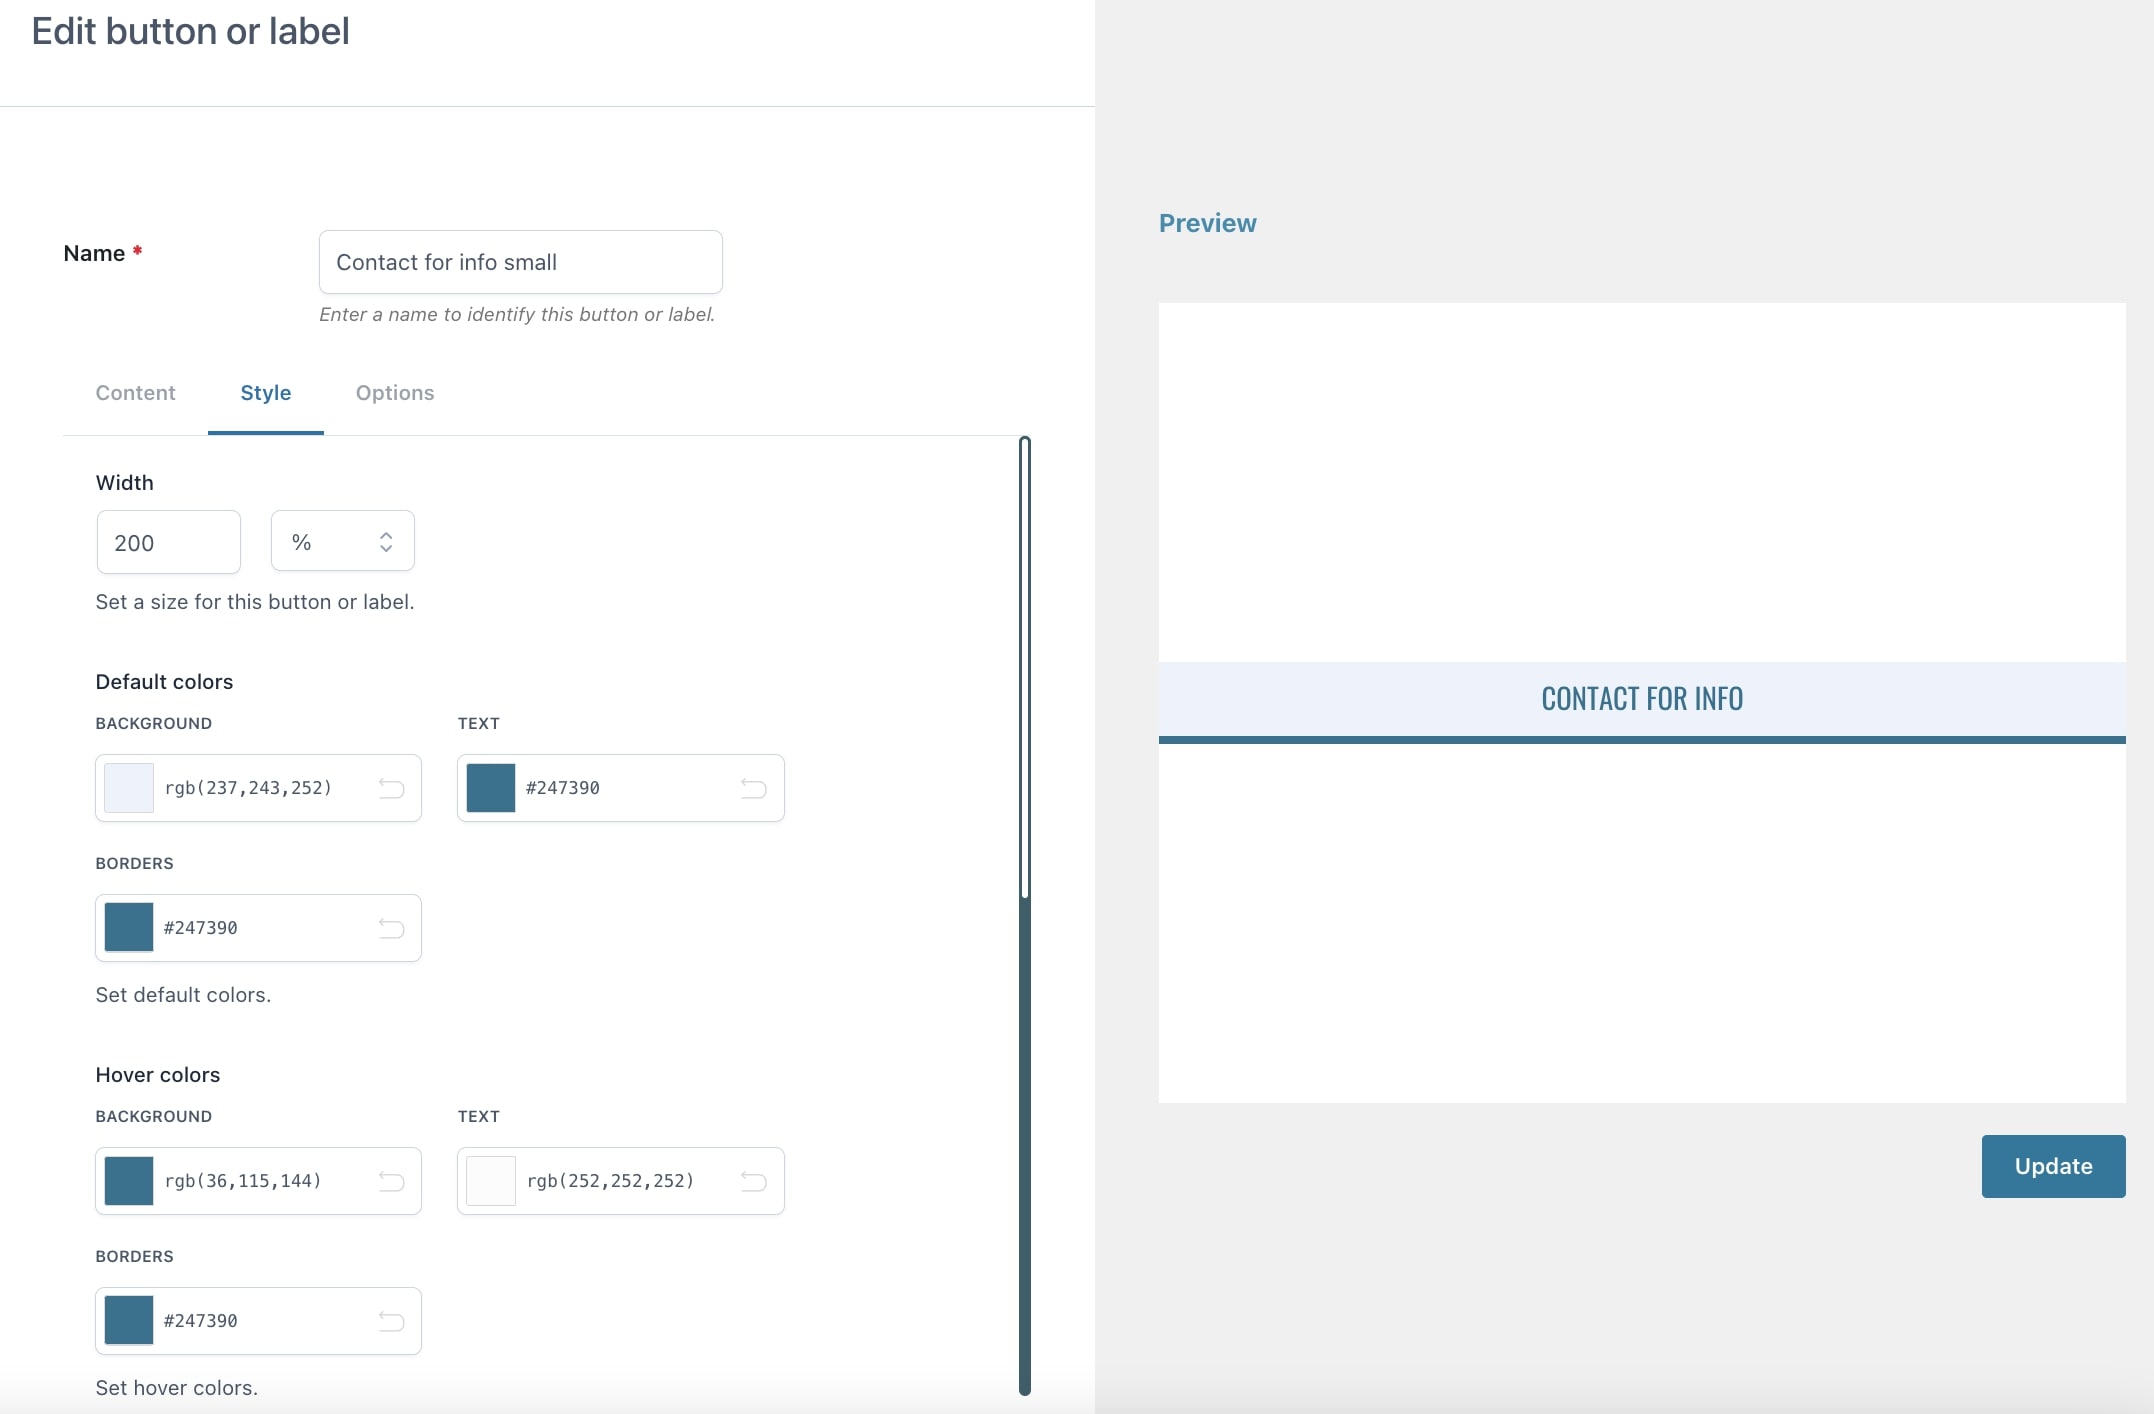Click hover background rgb(36,115,144) value

(x=243, y=1181)
